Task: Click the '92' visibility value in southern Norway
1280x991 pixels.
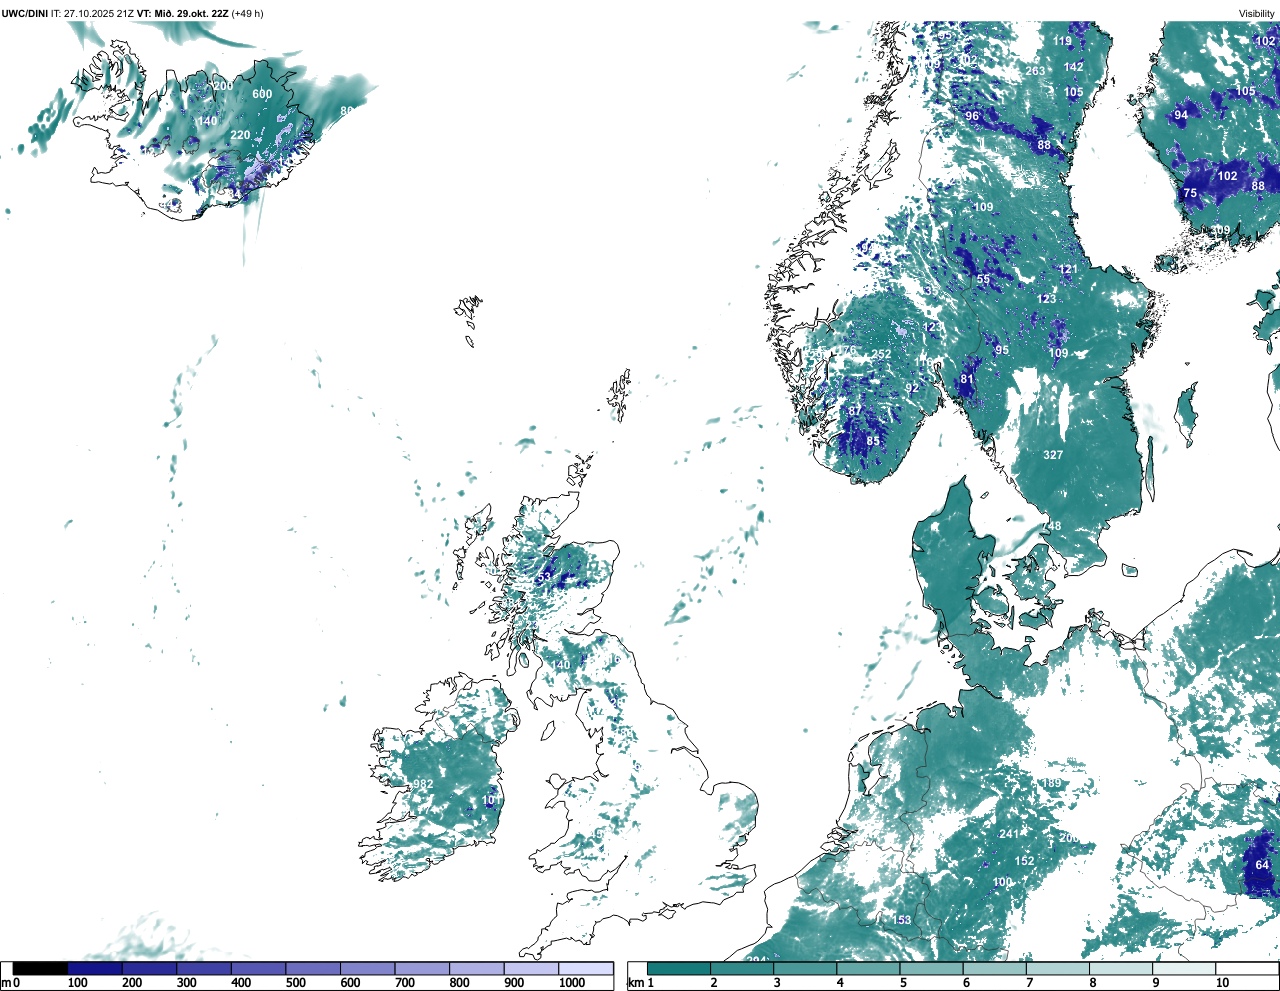Action: 912,388
